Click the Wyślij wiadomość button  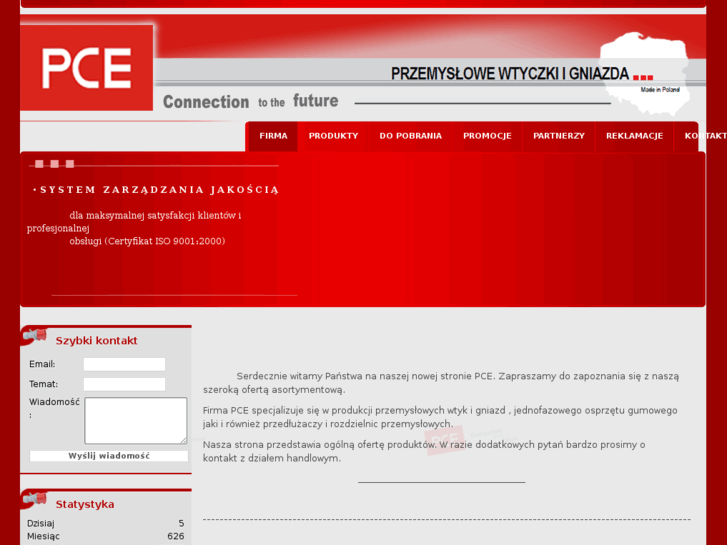point(109,456)
